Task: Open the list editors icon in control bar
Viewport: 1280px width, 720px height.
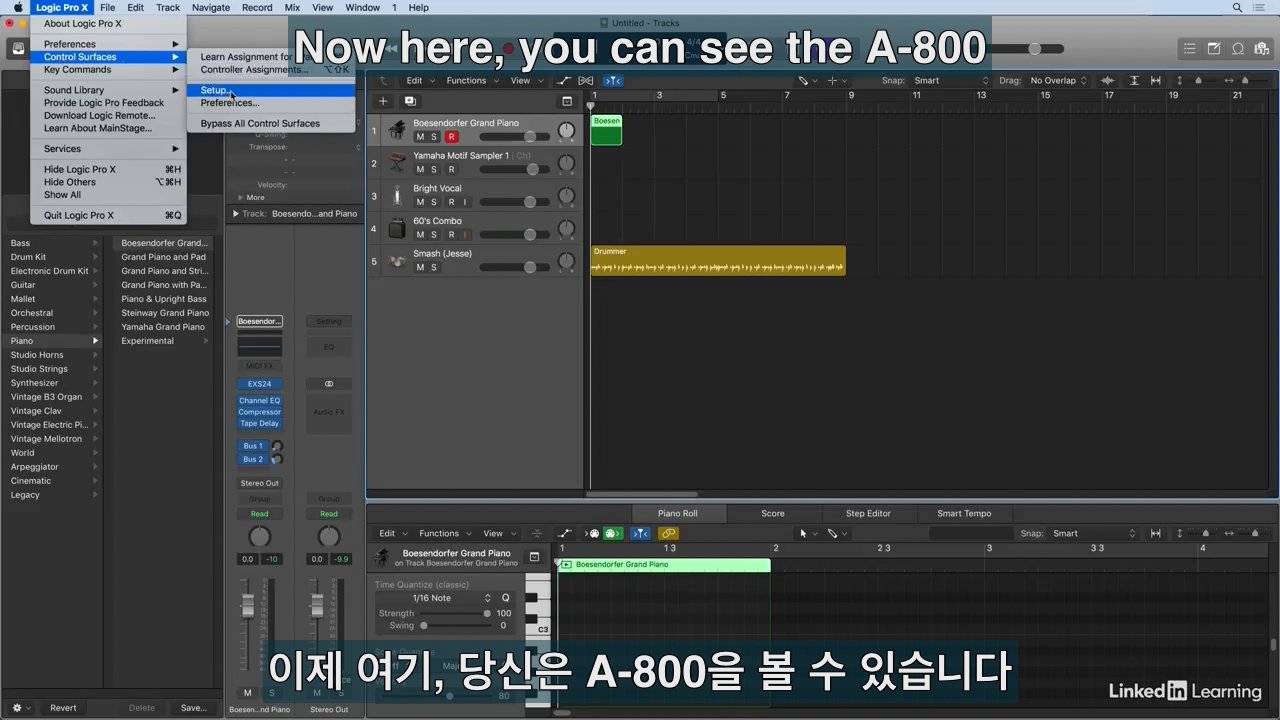Action: tap(1189, 49)
